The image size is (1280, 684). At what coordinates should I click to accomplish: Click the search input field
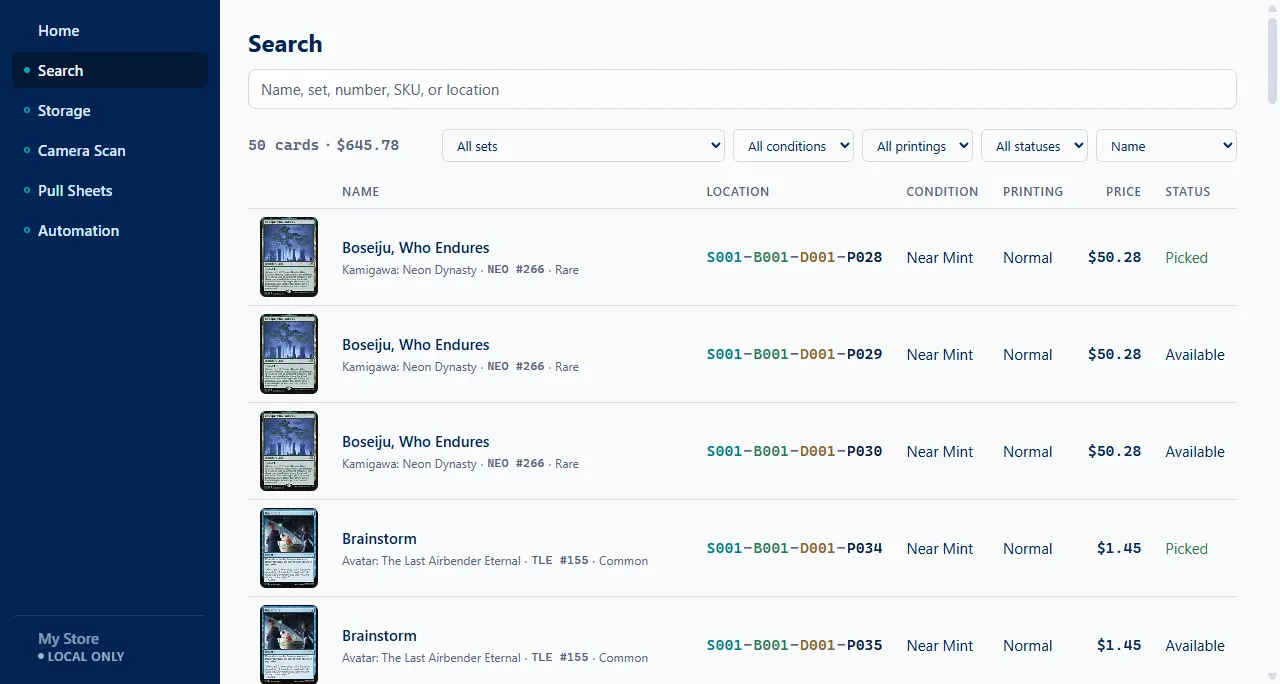coord(742,89)
